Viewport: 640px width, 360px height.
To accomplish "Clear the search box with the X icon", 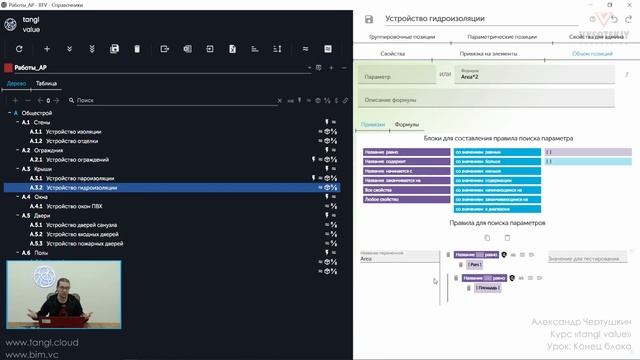I will (x=280, y=100).
